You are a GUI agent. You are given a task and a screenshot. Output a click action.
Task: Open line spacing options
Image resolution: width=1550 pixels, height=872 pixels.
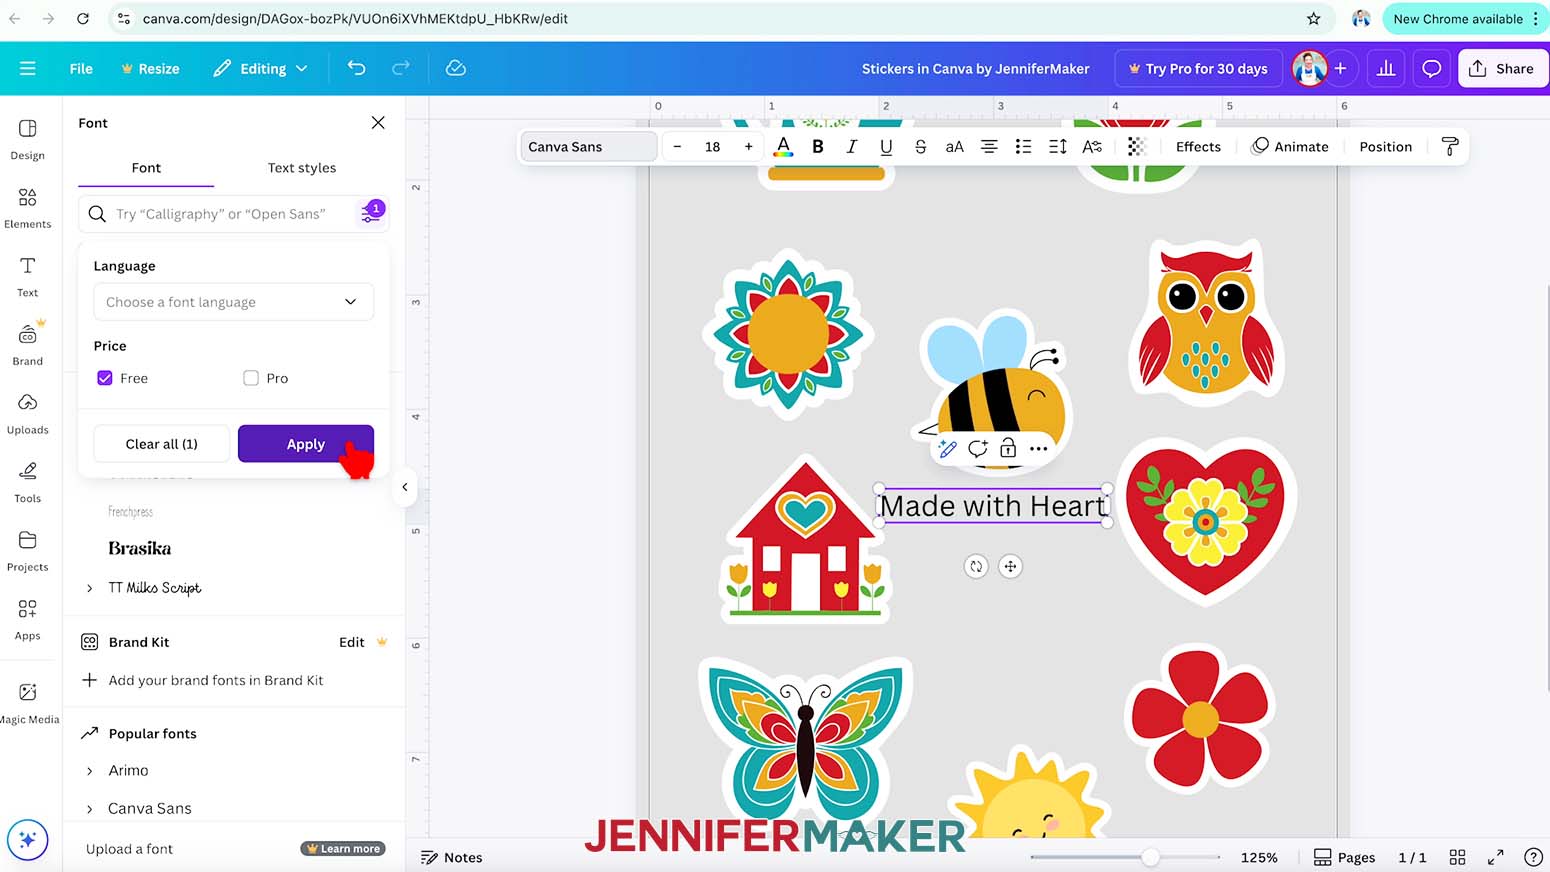point(1058,147)
